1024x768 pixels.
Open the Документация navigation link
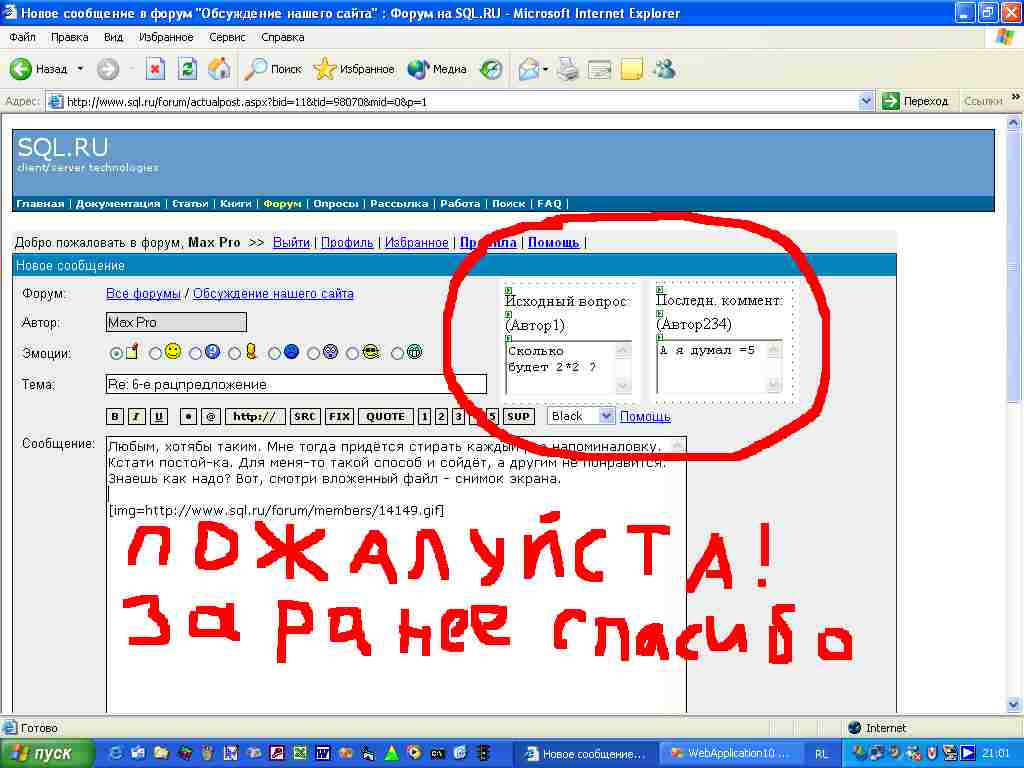118,204
